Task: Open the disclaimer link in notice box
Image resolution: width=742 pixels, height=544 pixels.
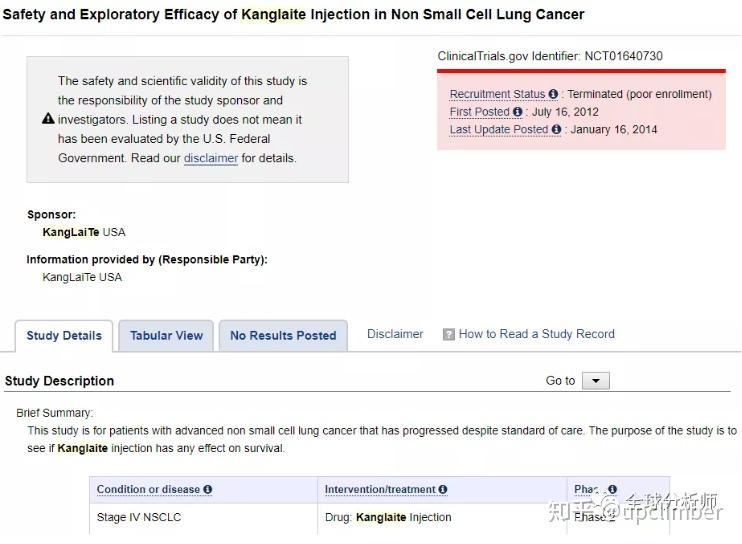Action: coord(211,158)
